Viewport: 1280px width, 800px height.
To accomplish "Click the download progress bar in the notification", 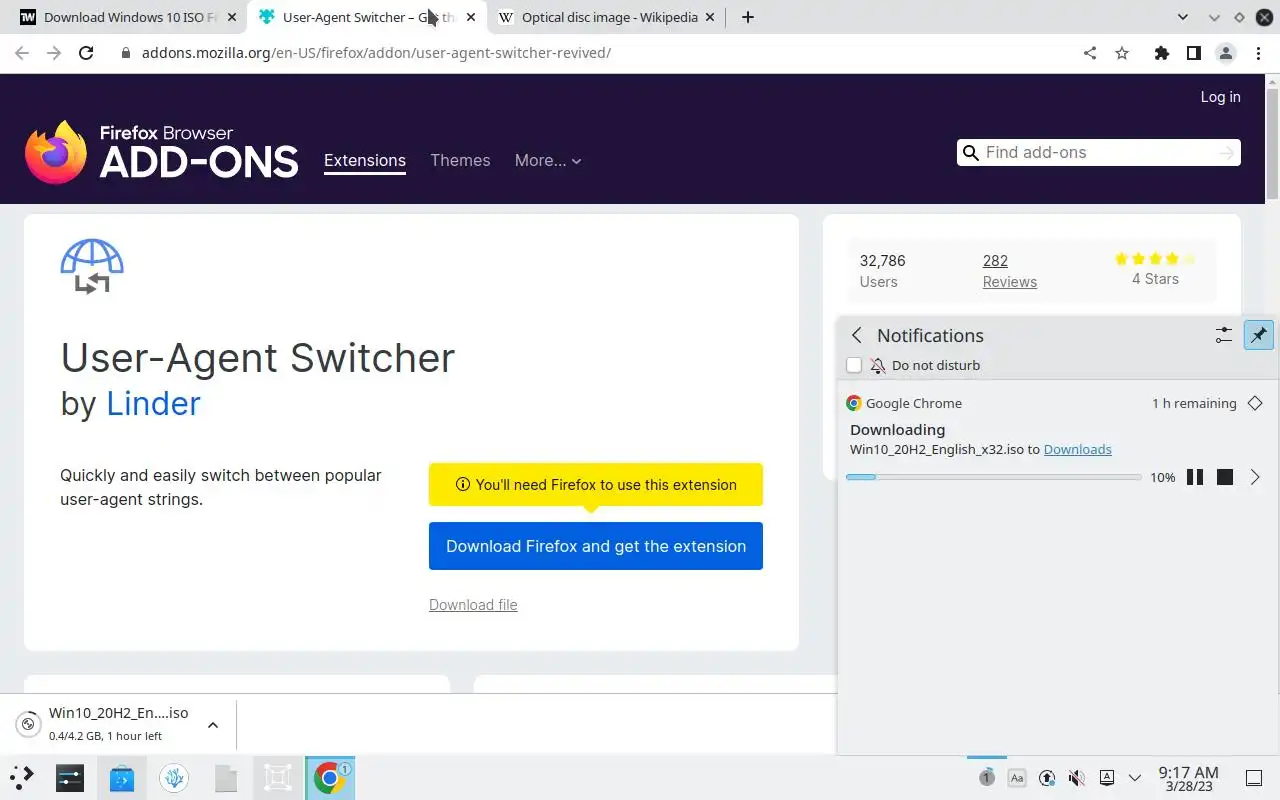I will (x=993, y=477).
